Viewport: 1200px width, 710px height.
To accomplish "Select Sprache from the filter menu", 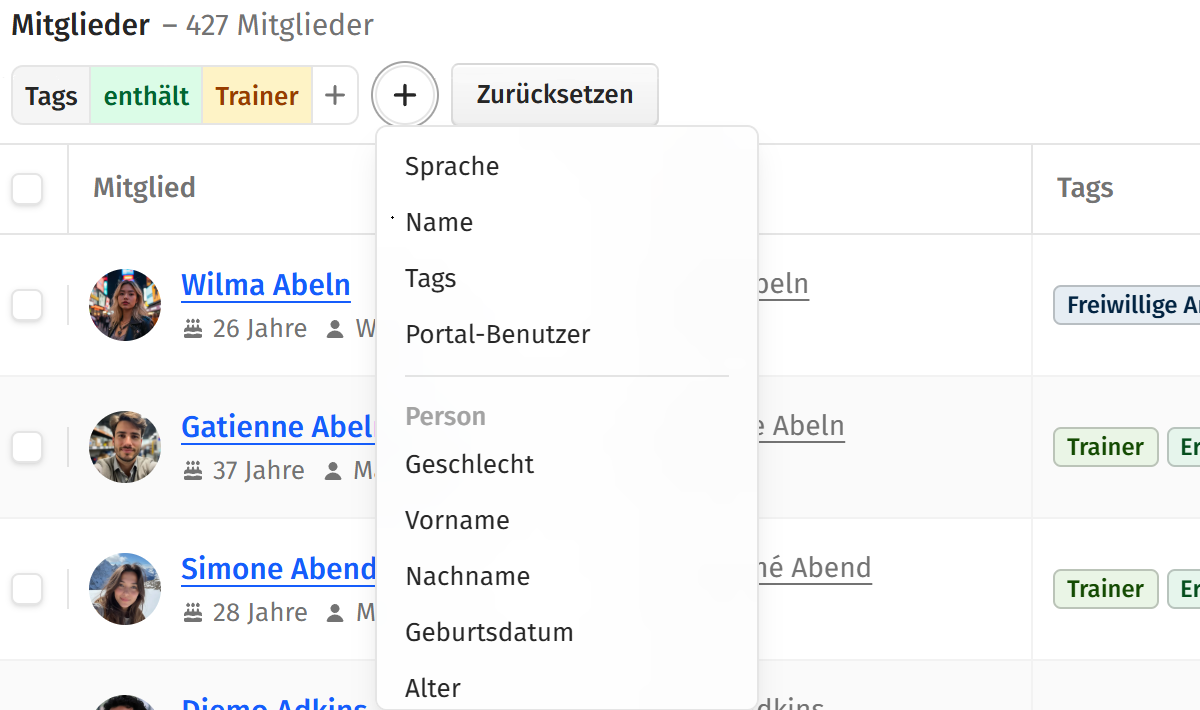I will 451,166.
